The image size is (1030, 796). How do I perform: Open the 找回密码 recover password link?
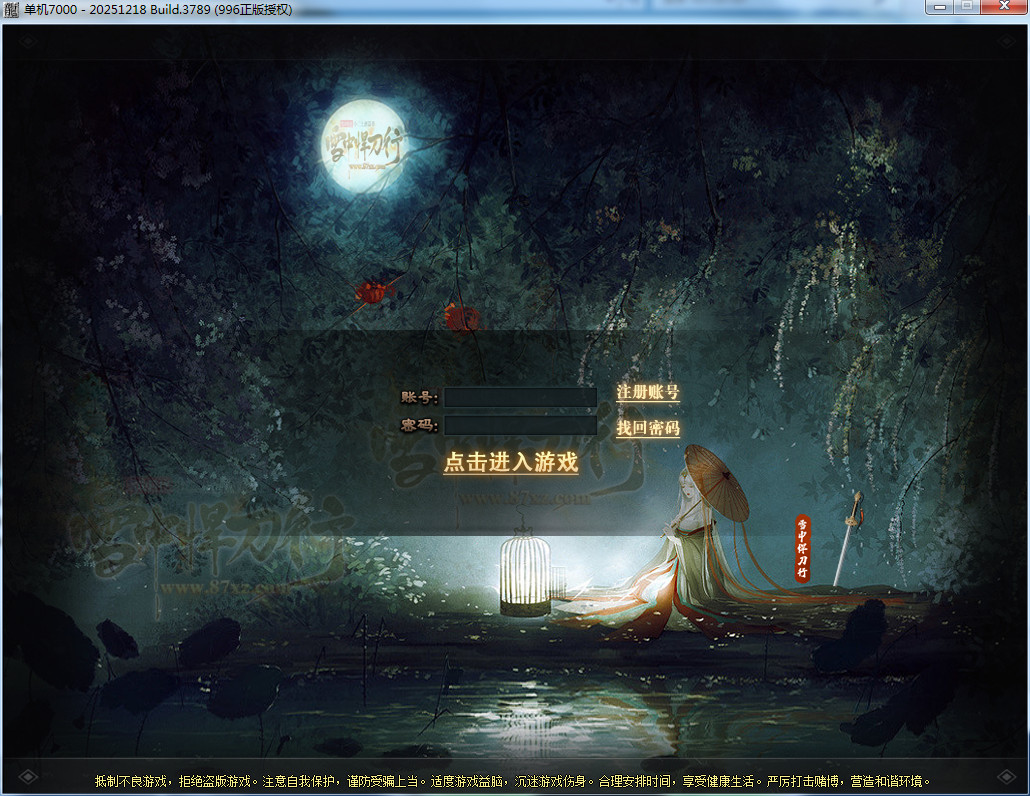coord(647,428)
